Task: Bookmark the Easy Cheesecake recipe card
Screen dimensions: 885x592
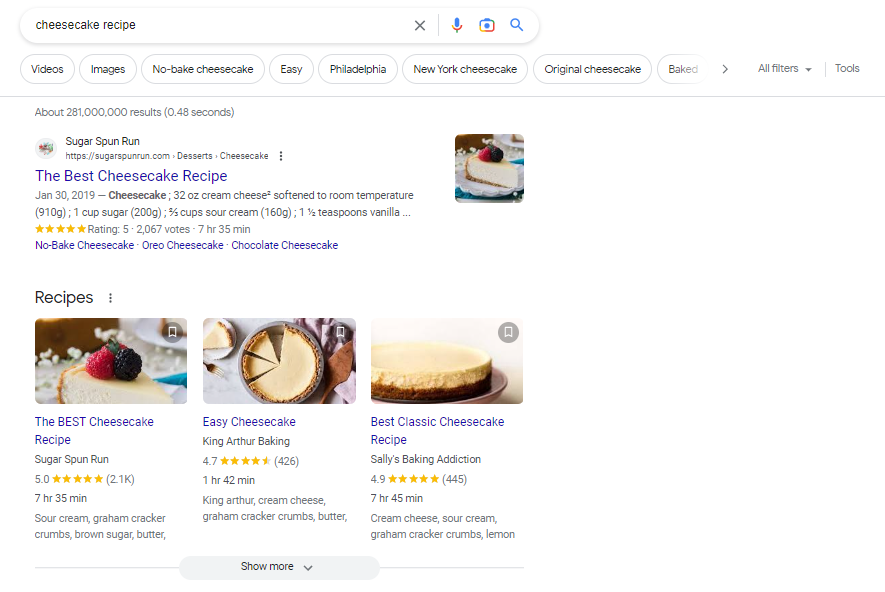Action: point(340,332)
